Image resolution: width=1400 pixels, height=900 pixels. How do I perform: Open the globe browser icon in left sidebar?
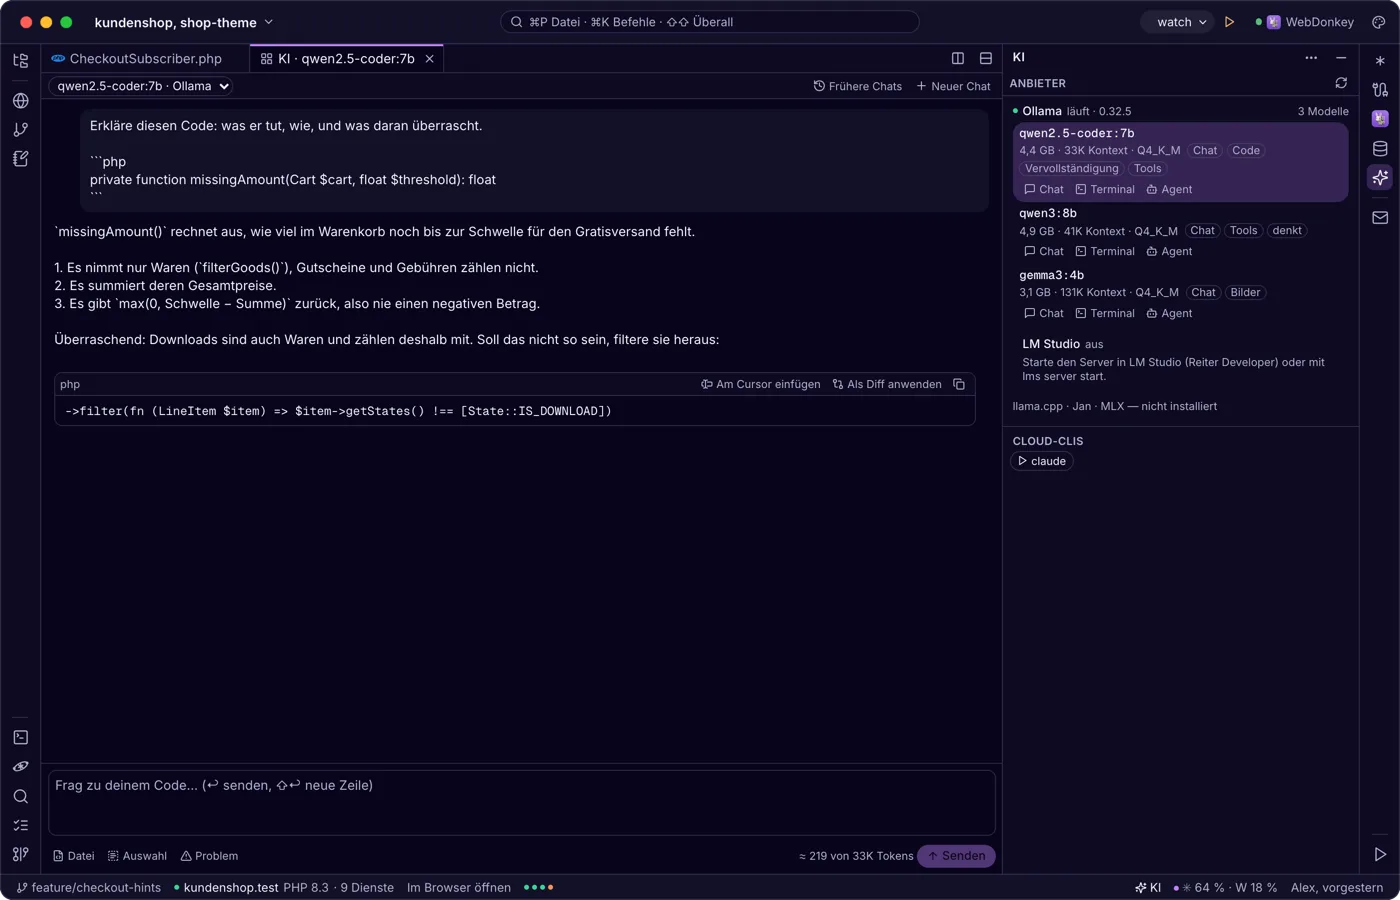click(x=20, y=100)
